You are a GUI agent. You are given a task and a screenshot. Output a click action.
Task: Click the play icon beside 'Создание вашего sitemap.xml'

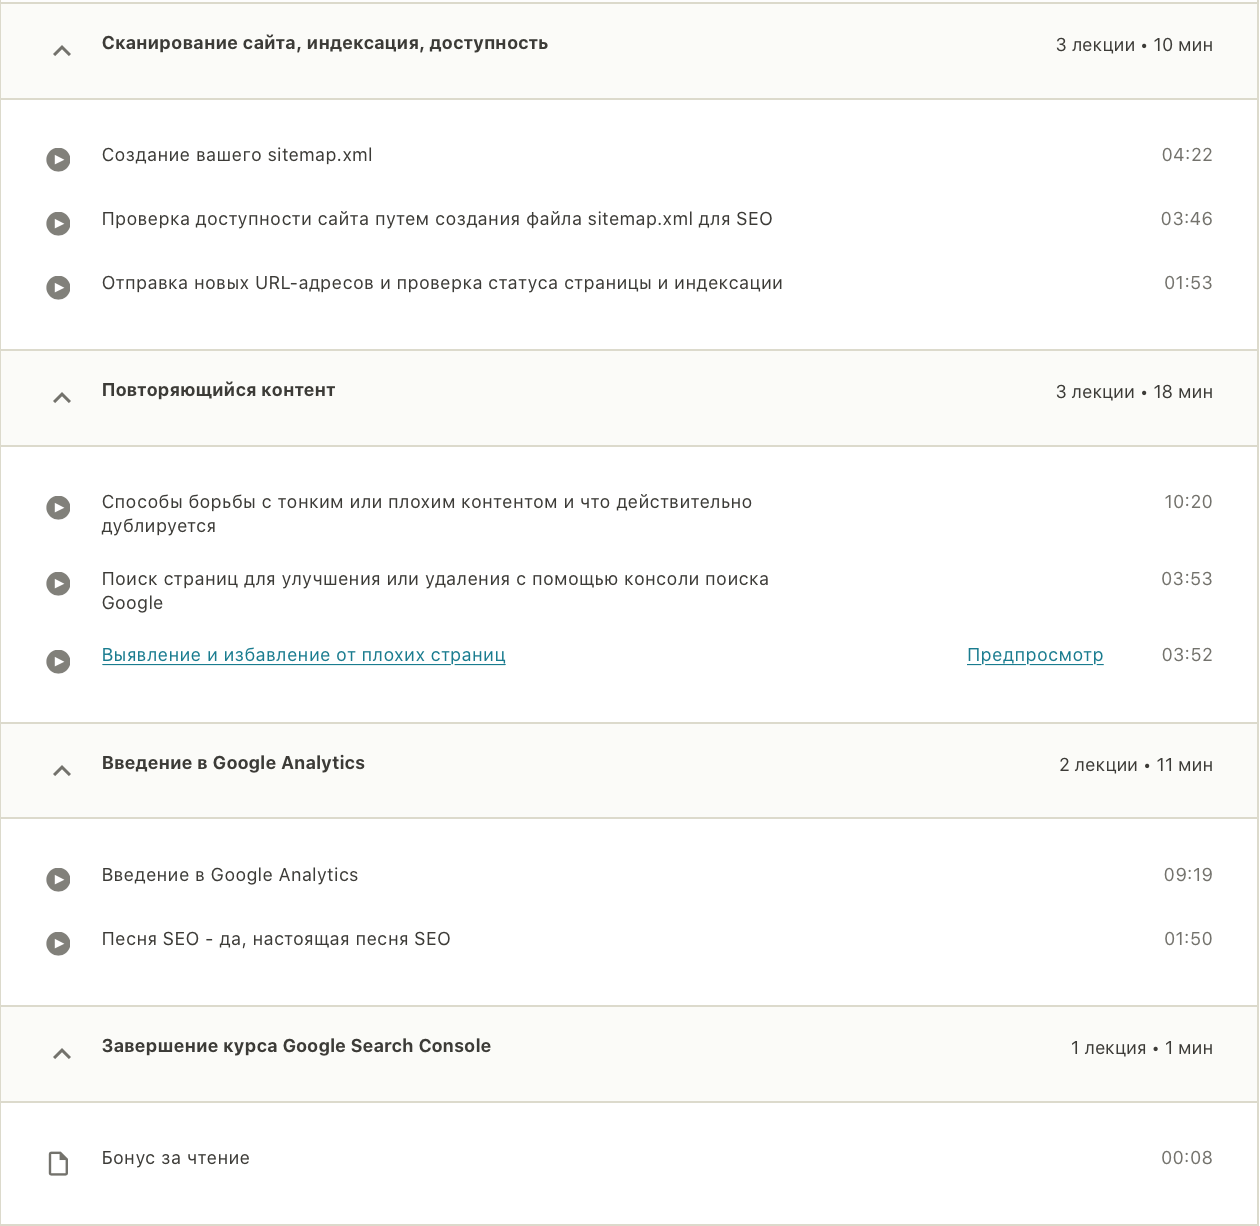tap(58, 159)
